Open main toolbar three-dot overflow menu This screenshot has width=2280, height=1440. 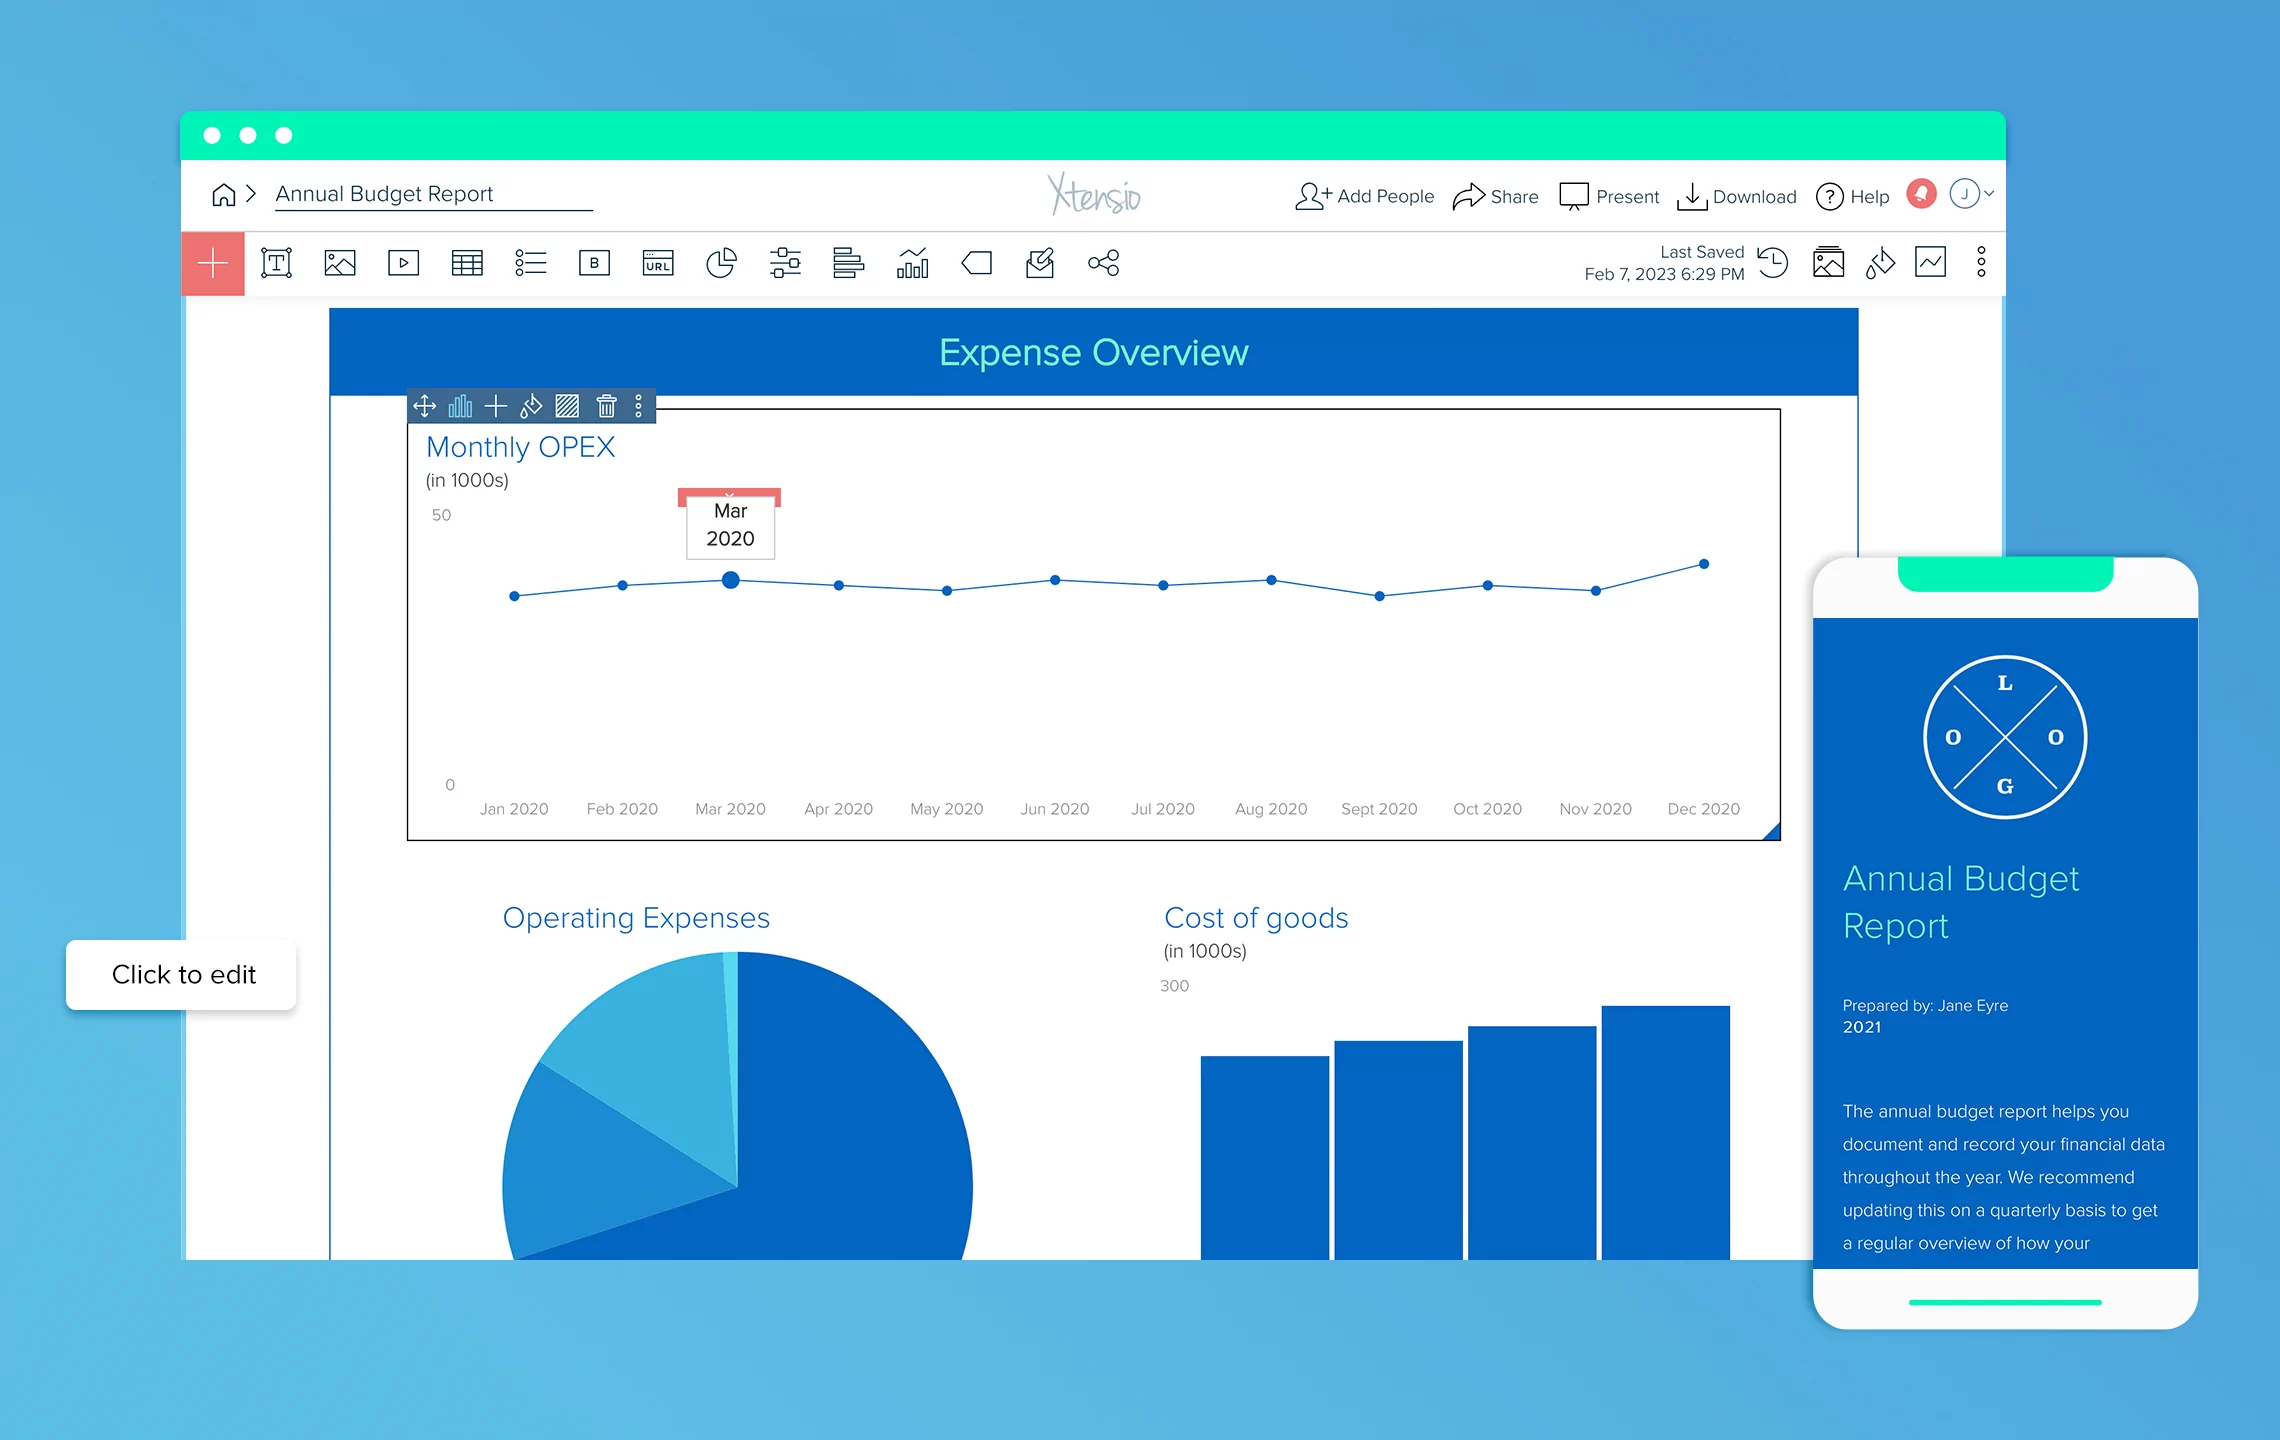[x=1981, y=263]
